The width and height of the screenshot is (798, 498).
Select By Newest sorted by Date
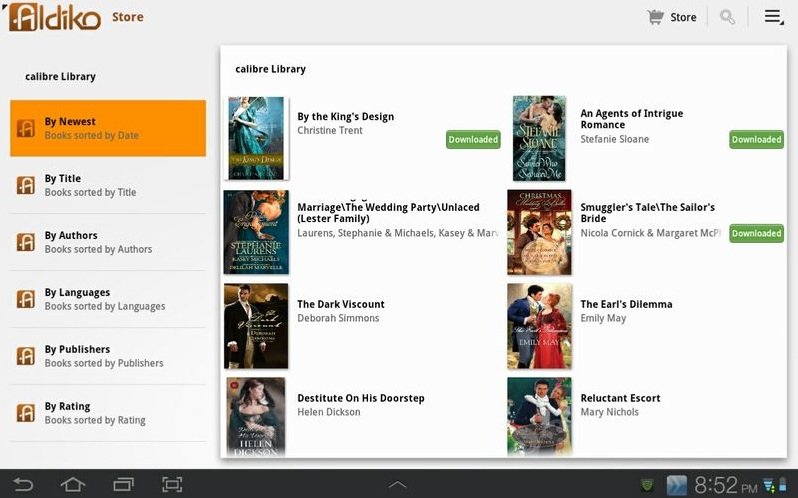[108, 128]
